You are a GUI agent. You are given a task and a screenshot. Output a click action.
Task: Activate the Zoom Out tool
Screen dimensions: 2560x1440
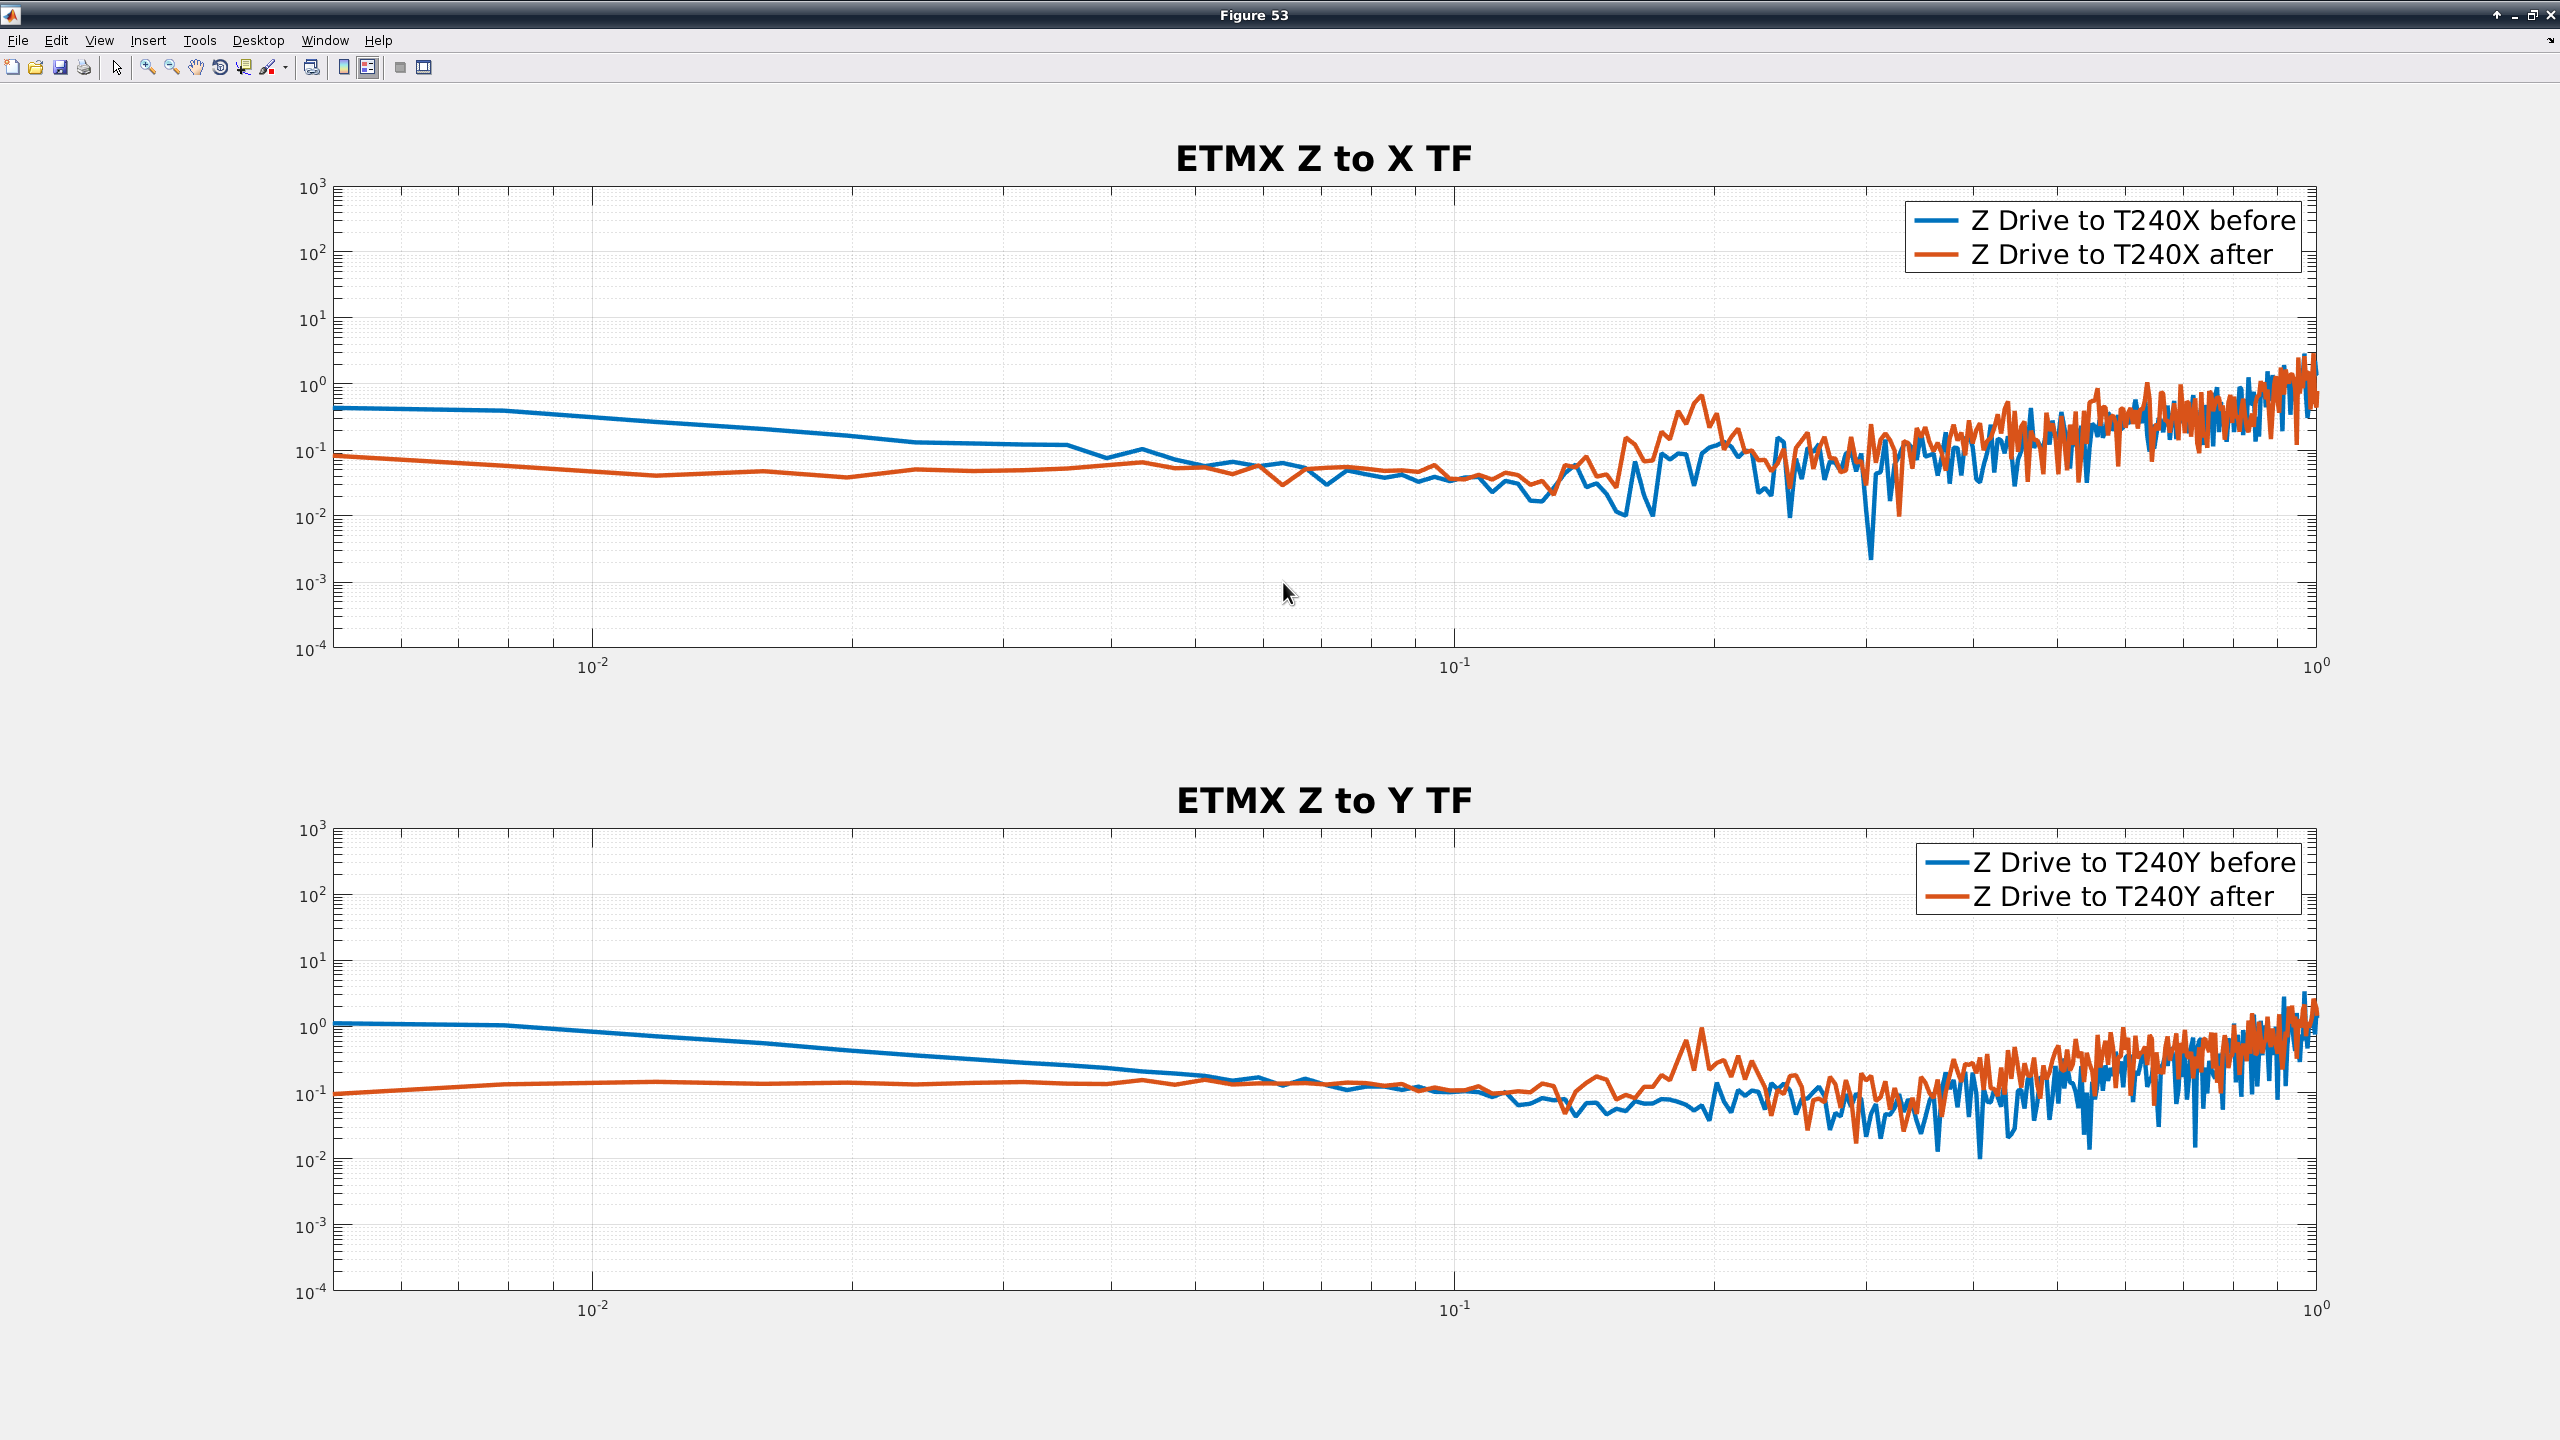tap(172, 67)
